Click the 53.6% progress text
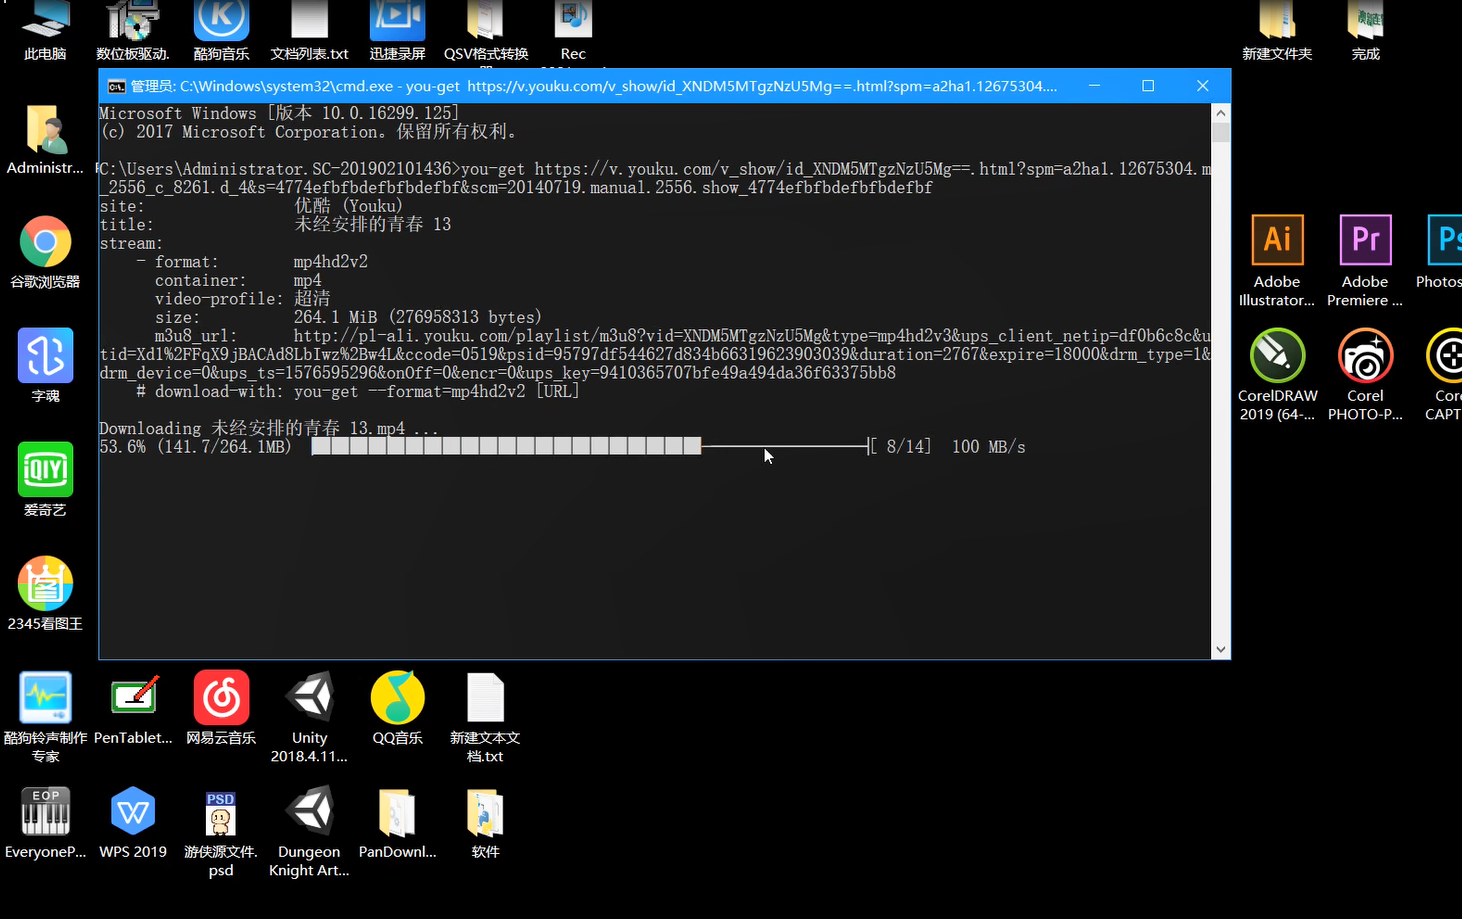1462x919 pixels. pyautogui.click(x=122, y=446)
